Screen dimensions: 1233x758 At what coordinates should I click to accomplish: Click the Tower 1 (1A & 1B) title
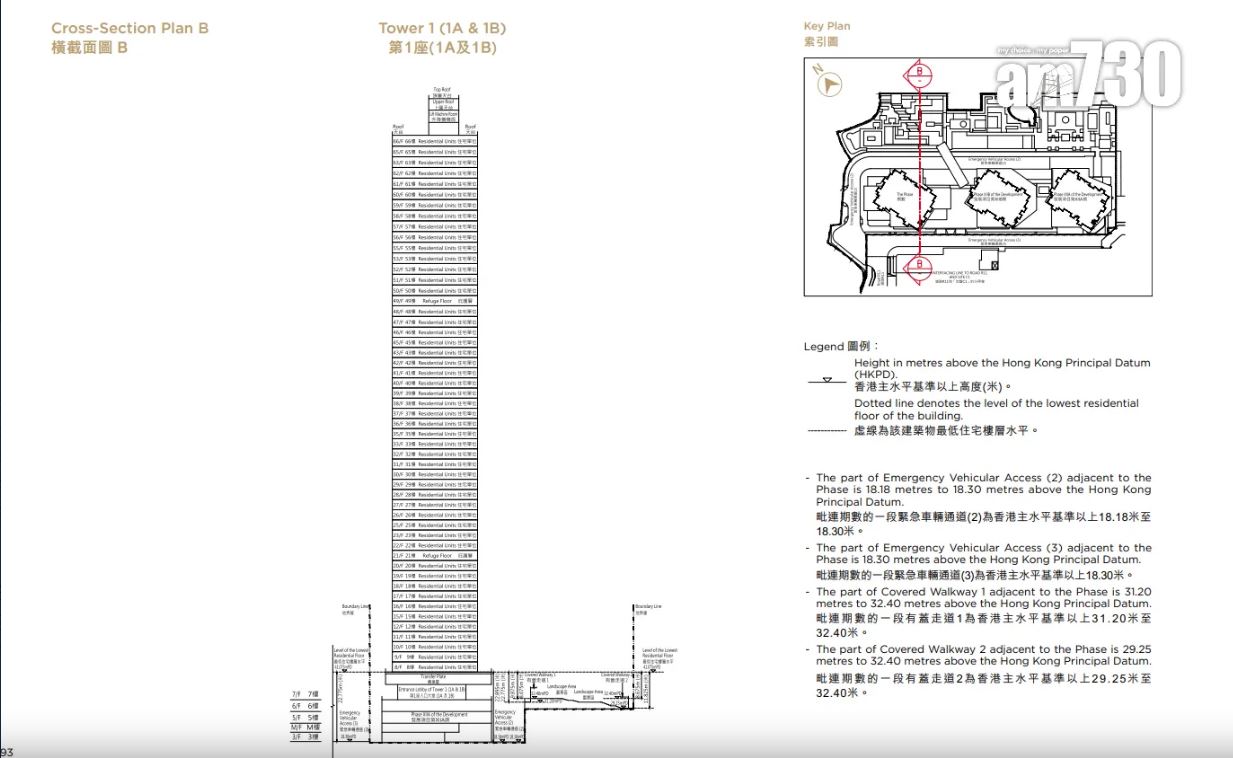click(x=442, y=28)
